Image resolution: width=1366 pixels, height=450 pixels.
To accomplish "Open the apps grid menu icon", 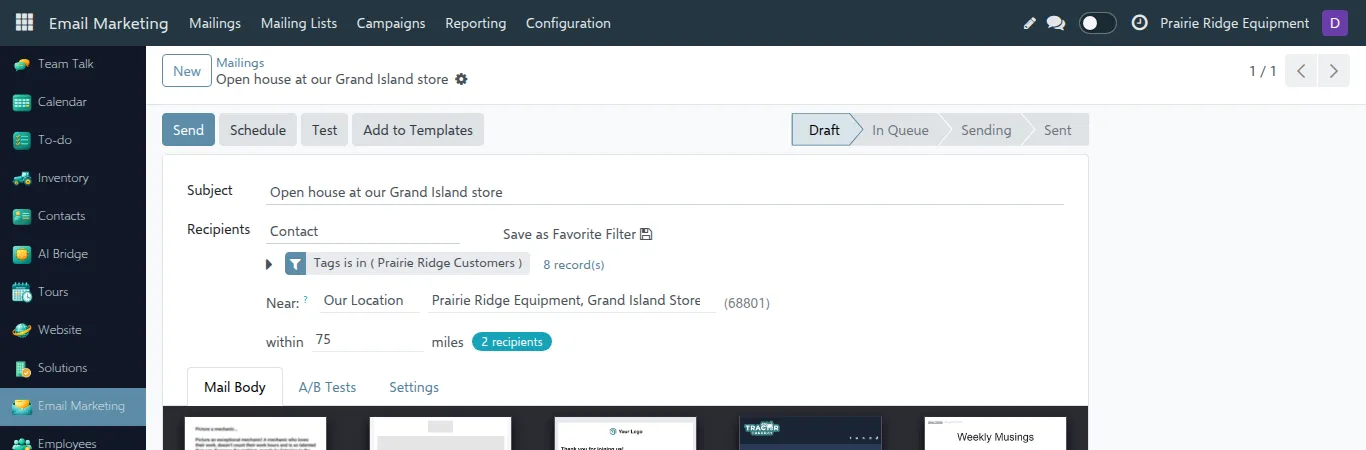I will 24,23.
